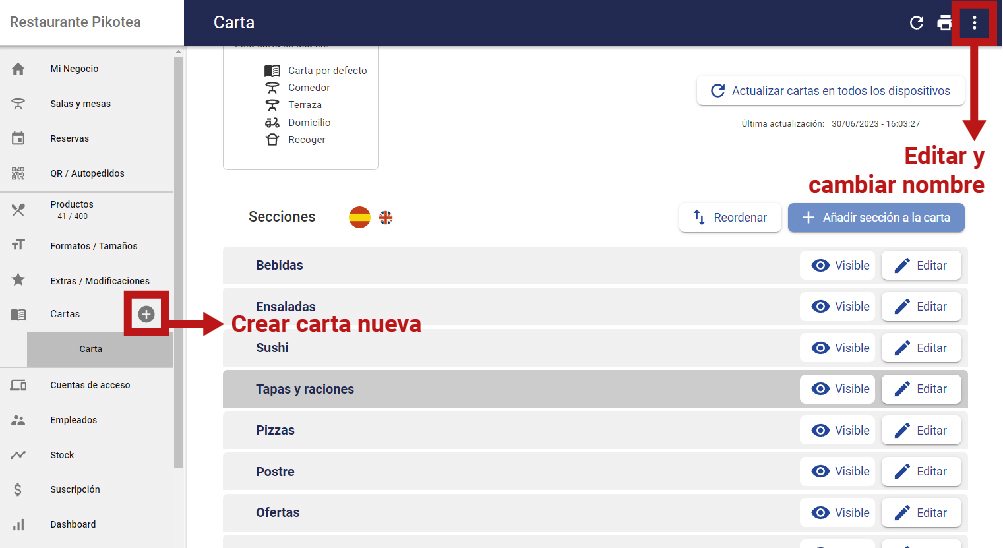Edit the Tapas y raciones section
Viewport: 1003px width, 548px height.
click(921, 389)
